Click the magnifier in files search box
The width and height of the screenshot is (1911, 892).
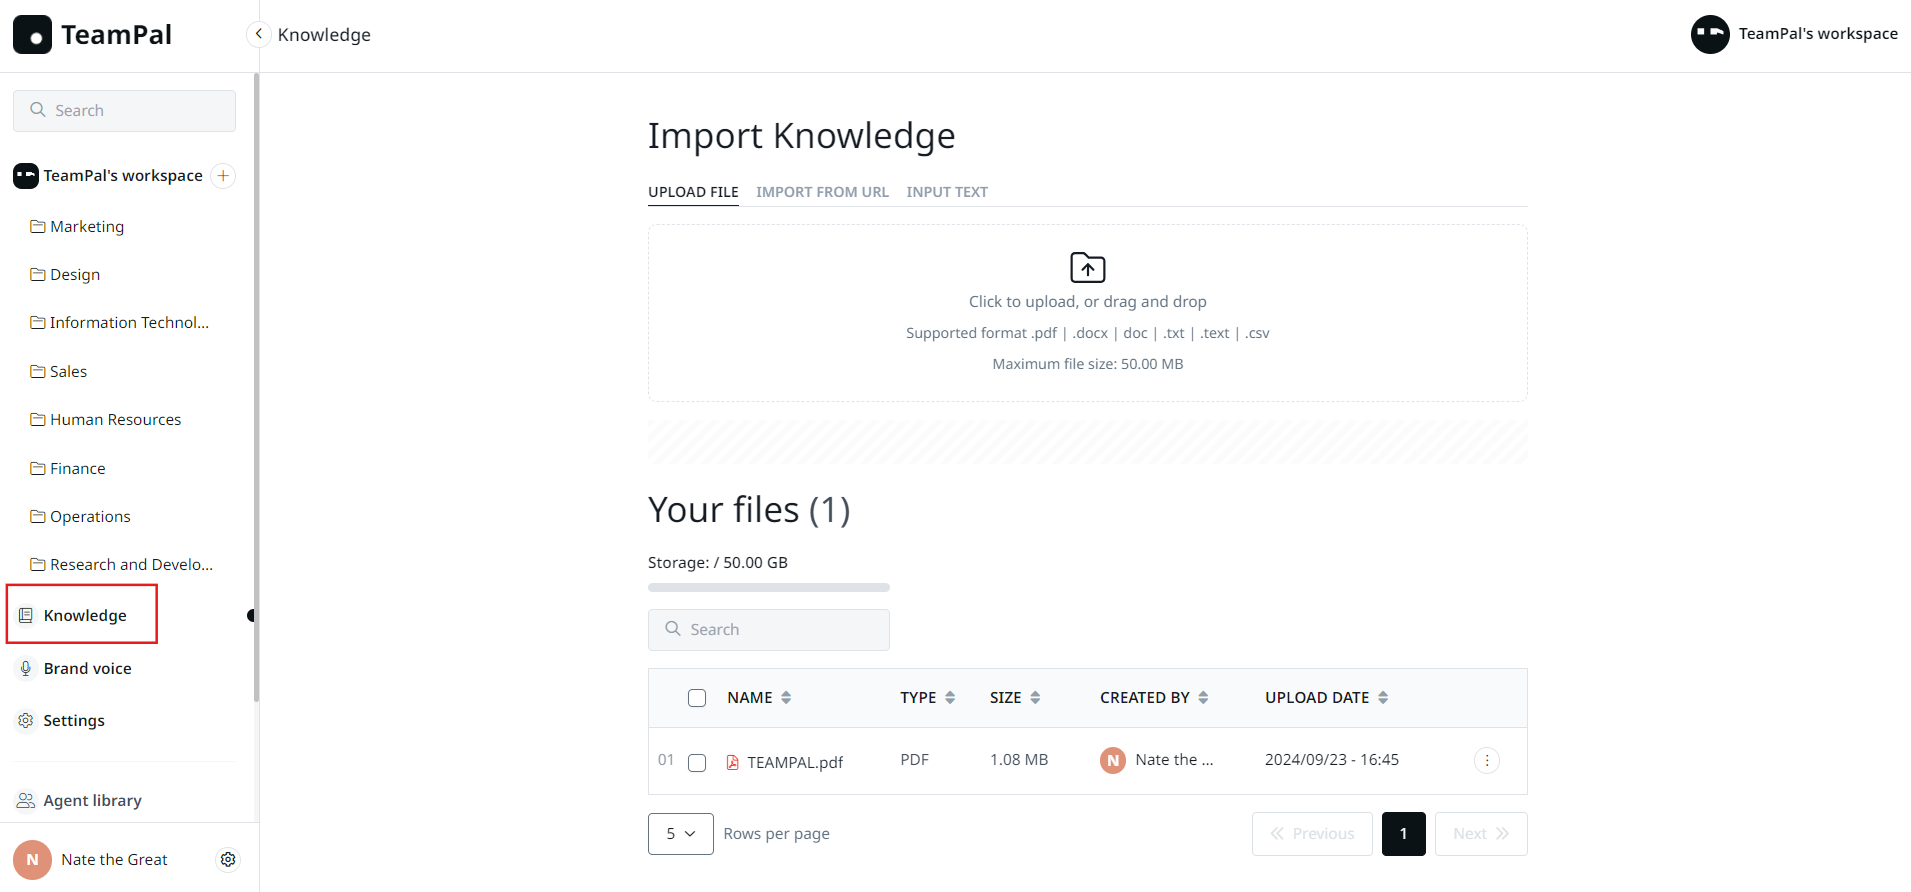coord(673,629)
